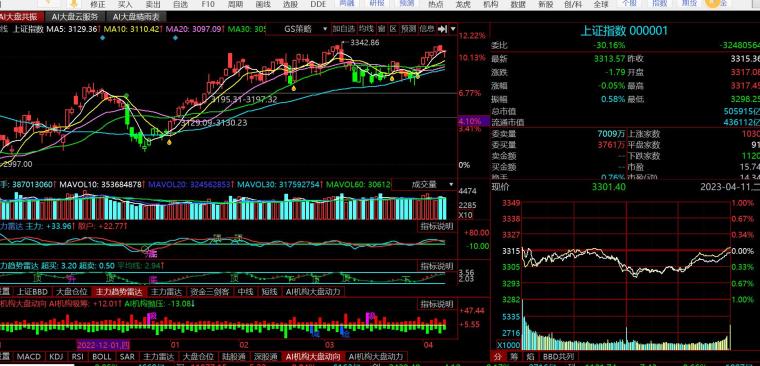Select the MACD indicator tab

(29, 357)
